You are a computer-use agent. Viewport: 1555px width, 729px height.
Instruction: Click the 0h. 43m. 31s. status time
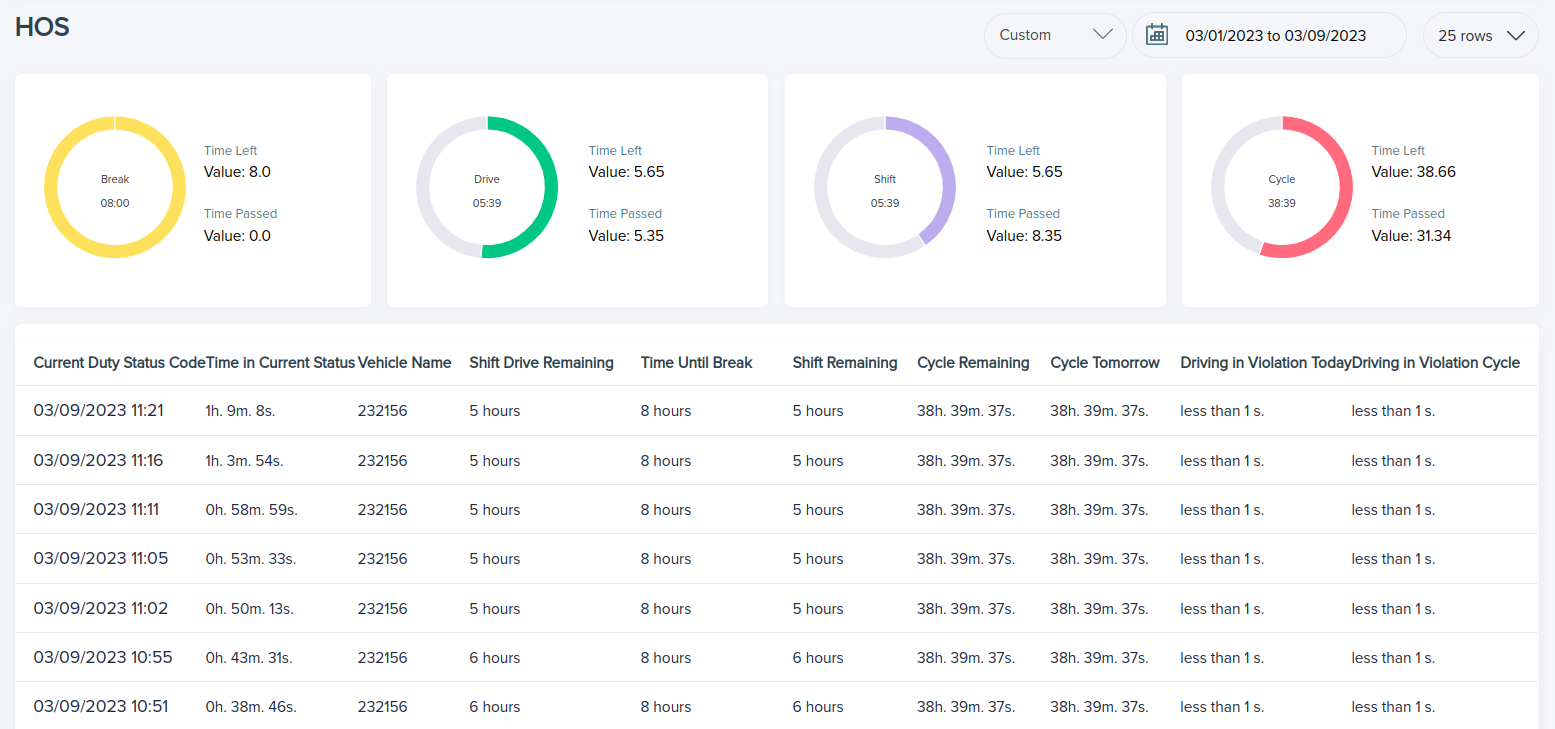coord(249,658)
